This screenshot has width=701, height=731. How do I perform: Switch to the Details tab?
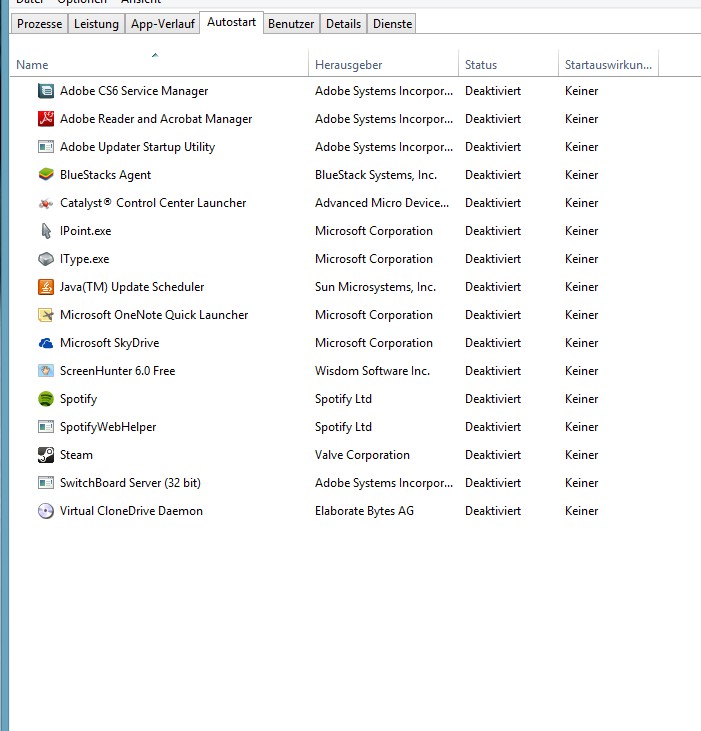344,24
